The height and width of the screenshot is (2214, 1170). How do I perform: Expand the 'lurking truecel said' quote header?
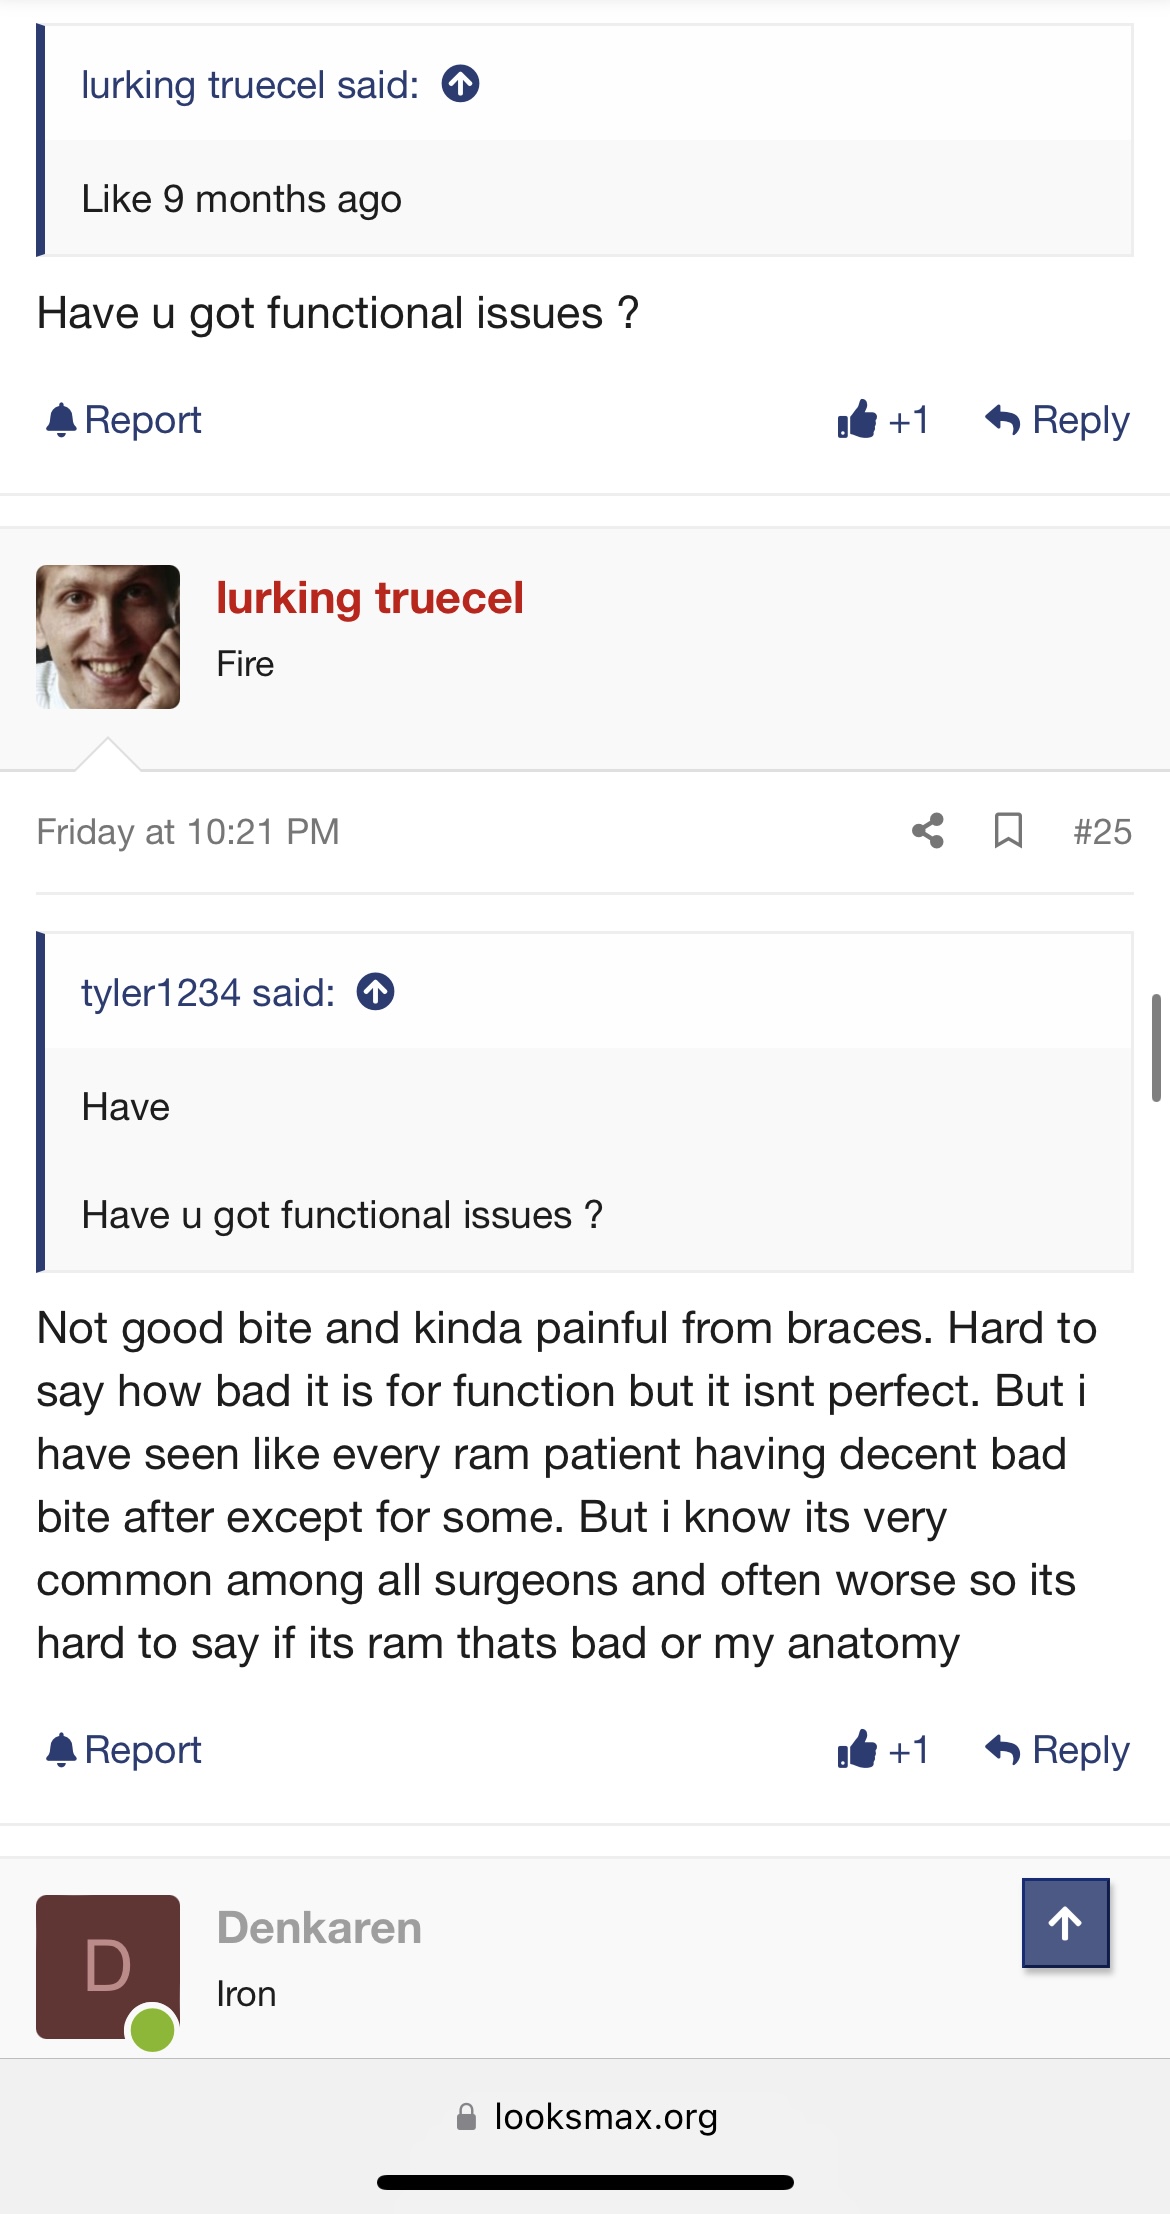[250, 85]
